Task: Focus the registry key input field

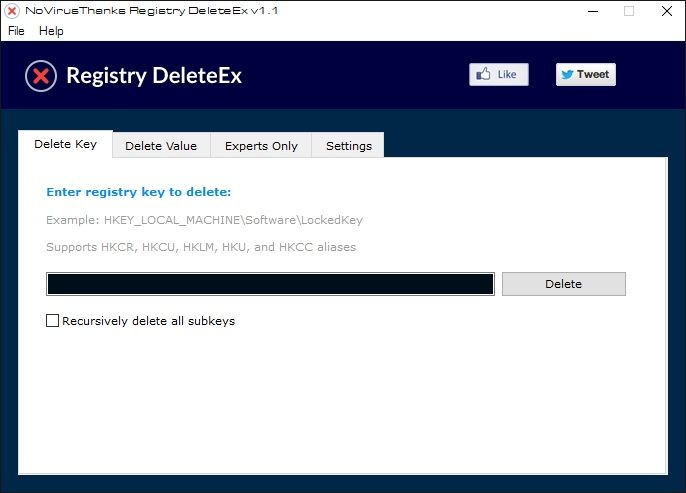Action: [x=270, y=284]
